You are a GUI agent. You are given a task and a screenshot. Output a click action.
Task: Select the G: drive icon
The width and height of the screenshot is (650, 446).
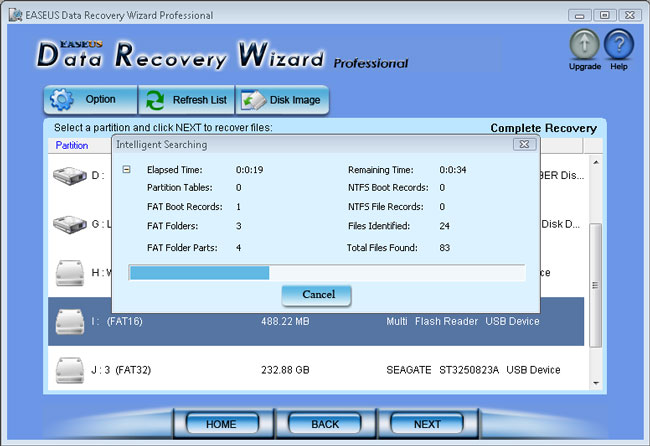point(70,224)
